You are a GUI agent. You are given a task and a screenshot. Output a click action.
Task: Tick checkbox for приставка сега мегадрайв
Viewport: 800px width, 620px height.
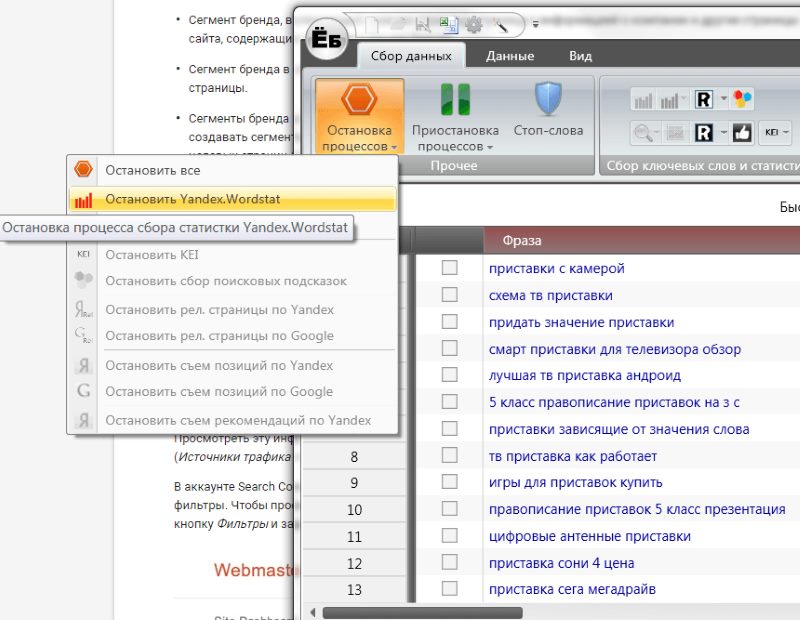click(x=449, y=588)
